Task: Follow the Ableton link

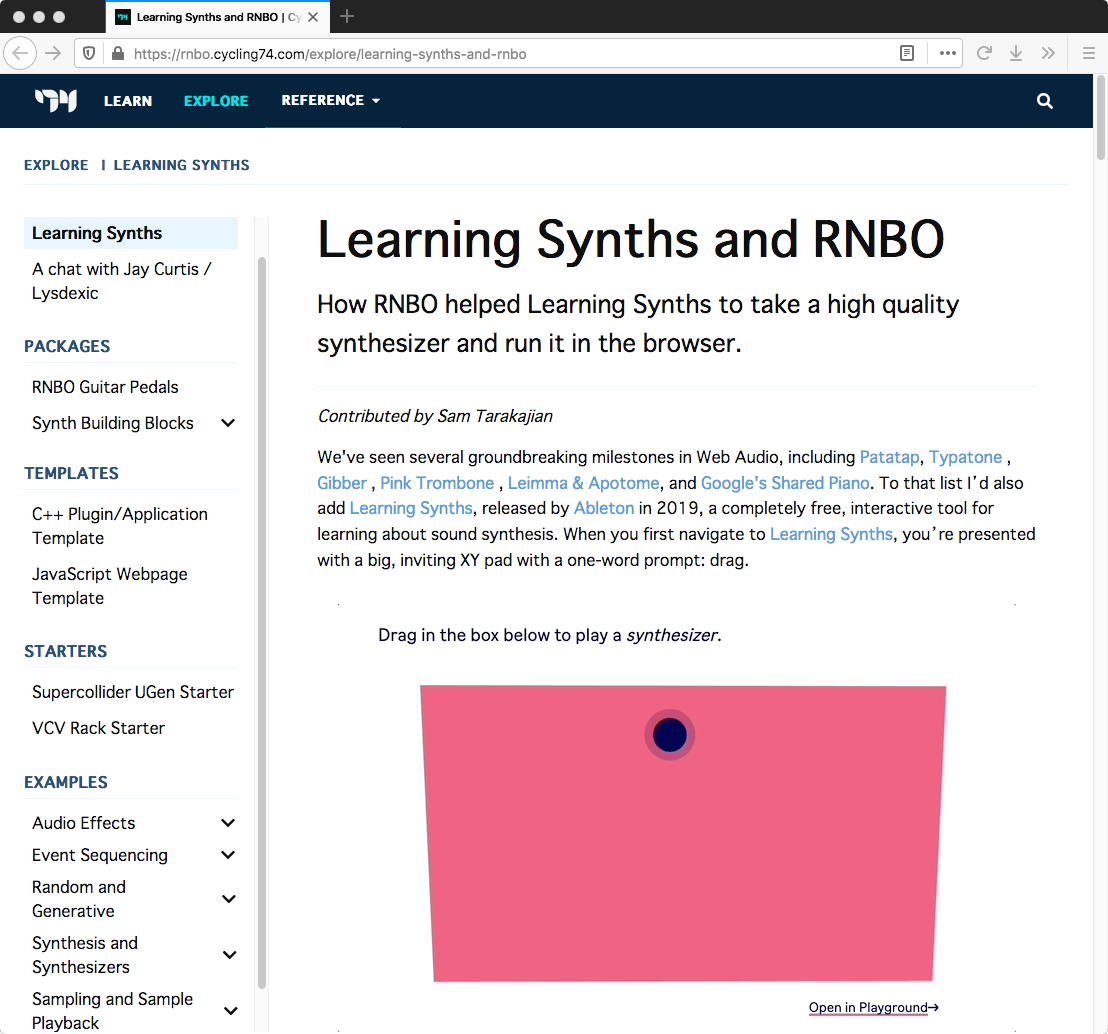Action: tap(603, 508)
